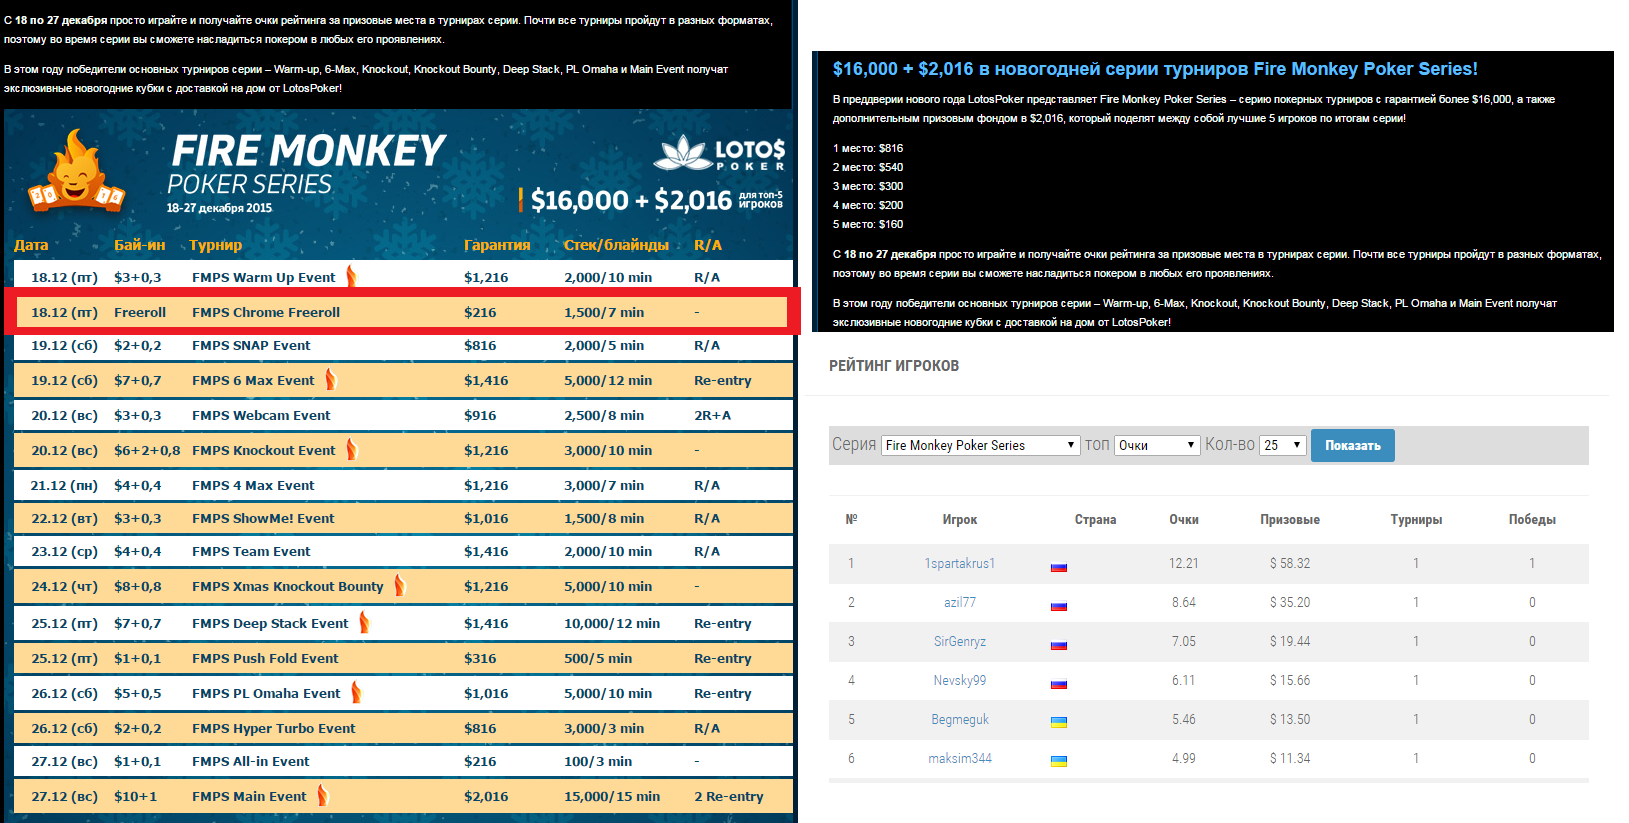Click the Russian flag in SirGenryz's row
Screen dimensions: 1629x823
tap(1059, 644)
